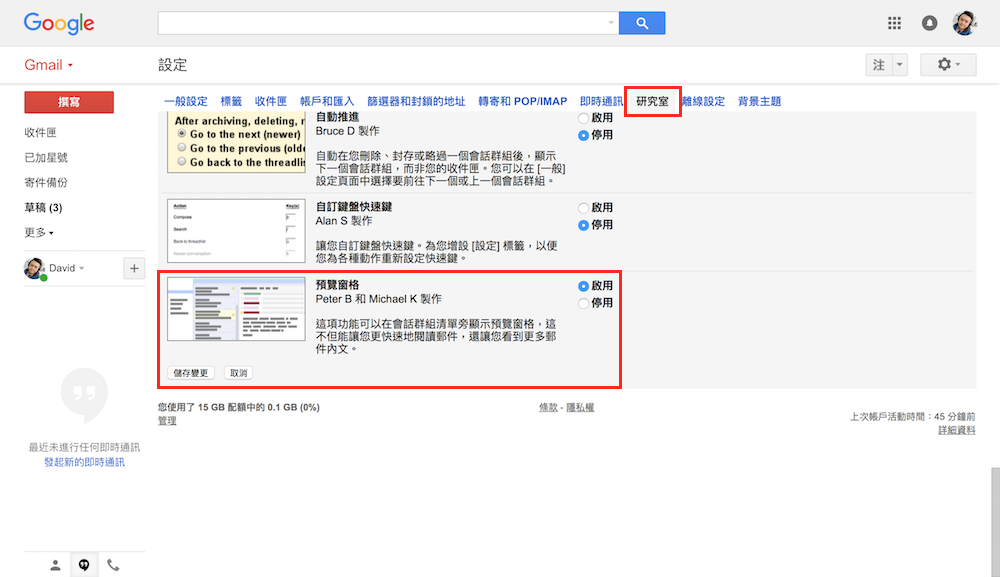Open the notifications bell icon
The image size is (1000, 577).
[930, 23]
